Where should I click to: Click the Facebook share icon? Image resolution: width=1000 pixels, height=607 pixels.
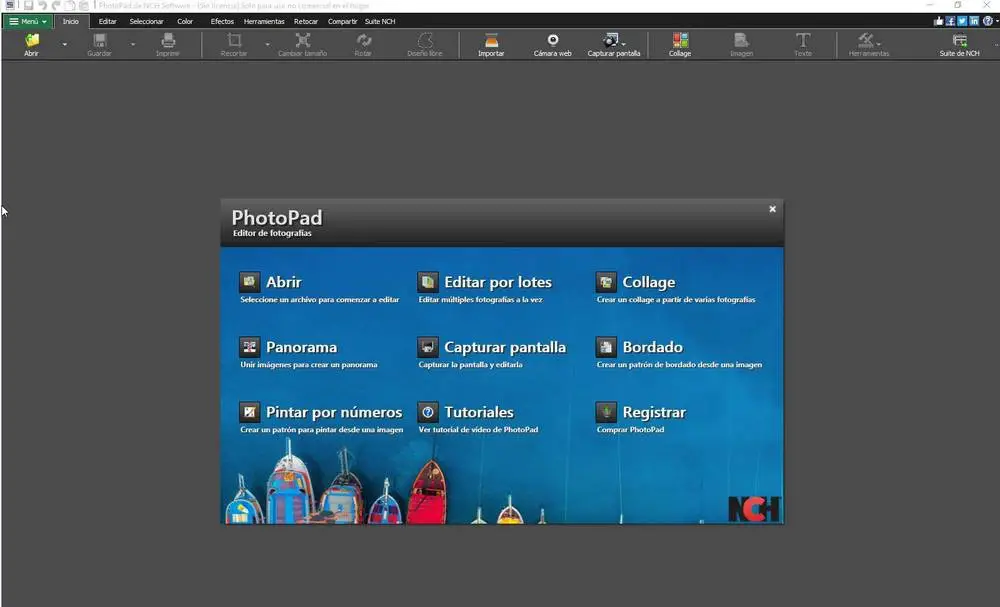click(950, 21)
